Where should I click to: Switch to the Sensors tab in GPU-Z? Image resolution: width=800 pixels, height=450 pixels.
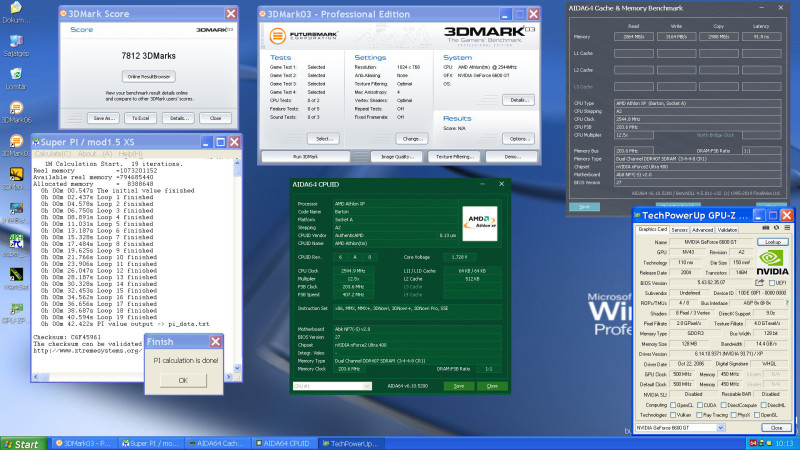pyautogui.click(x=679, y=230)
